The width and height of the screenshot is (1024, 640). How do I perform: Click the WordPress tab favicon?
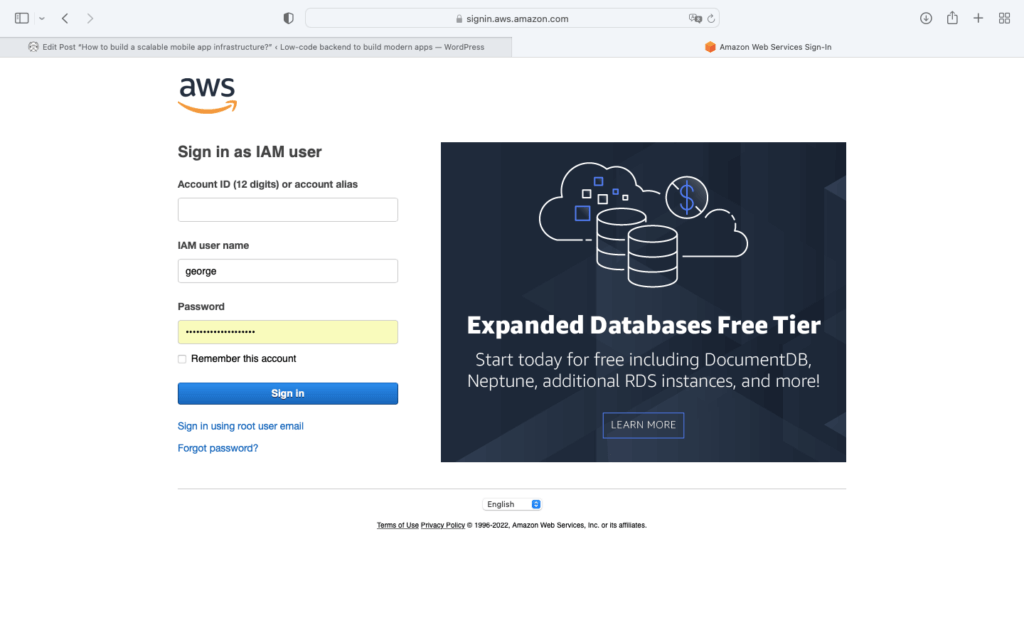click(33, 47)
